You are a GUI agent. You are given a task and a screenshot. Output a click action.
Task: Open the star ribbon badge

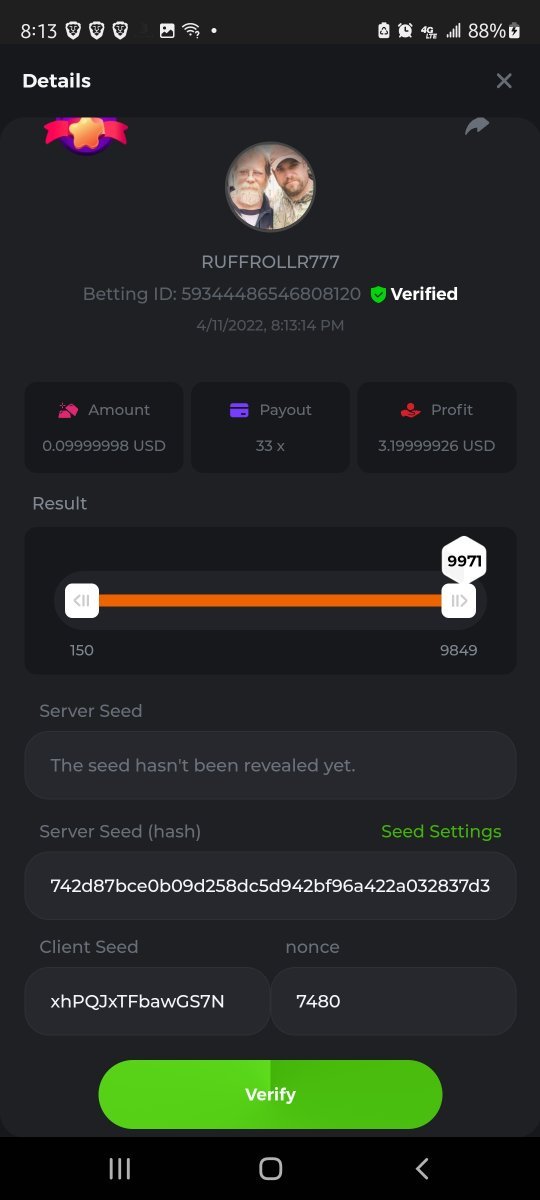click(86, 134)
